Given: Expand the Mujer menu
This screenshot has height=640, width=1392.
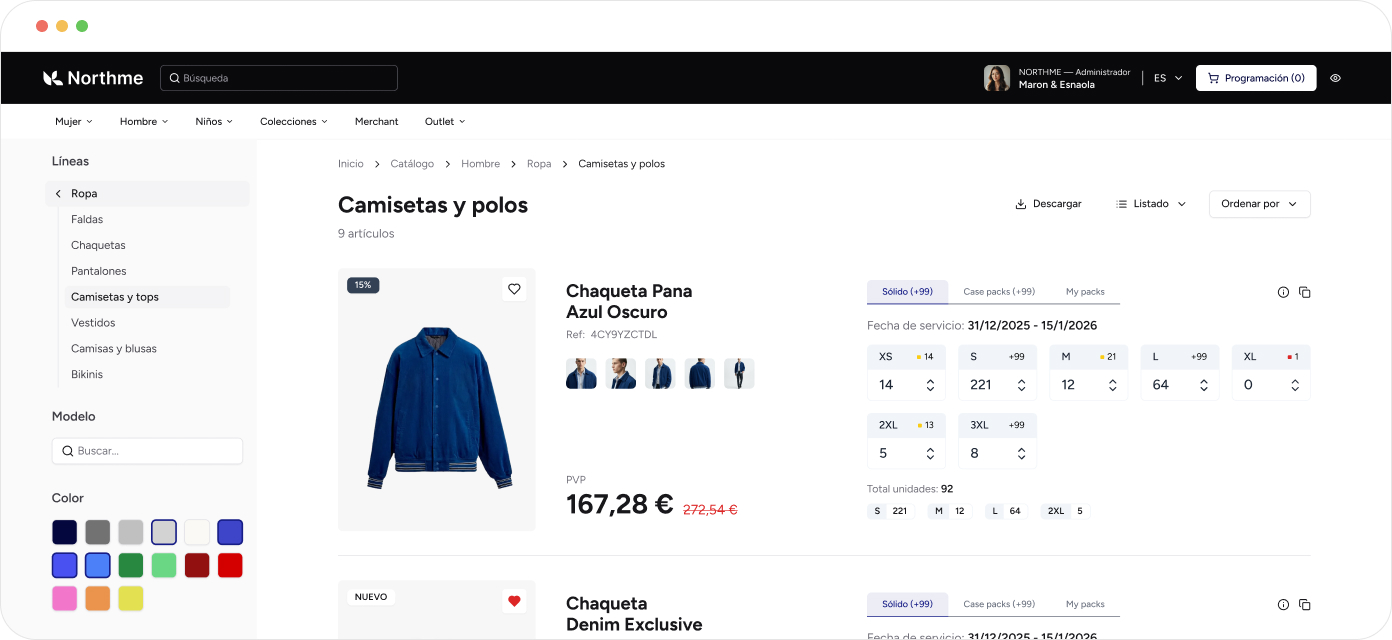Looking at the screenshot, I should click(x=74, y=122).
